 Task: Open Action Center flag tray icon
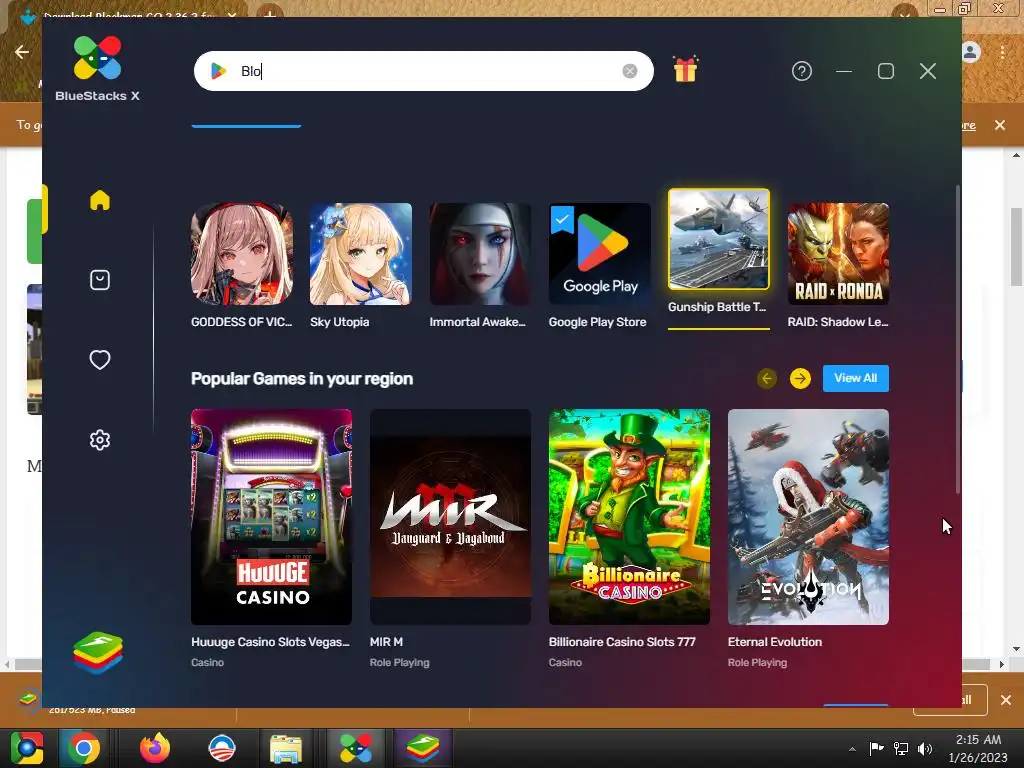[876, 748]
